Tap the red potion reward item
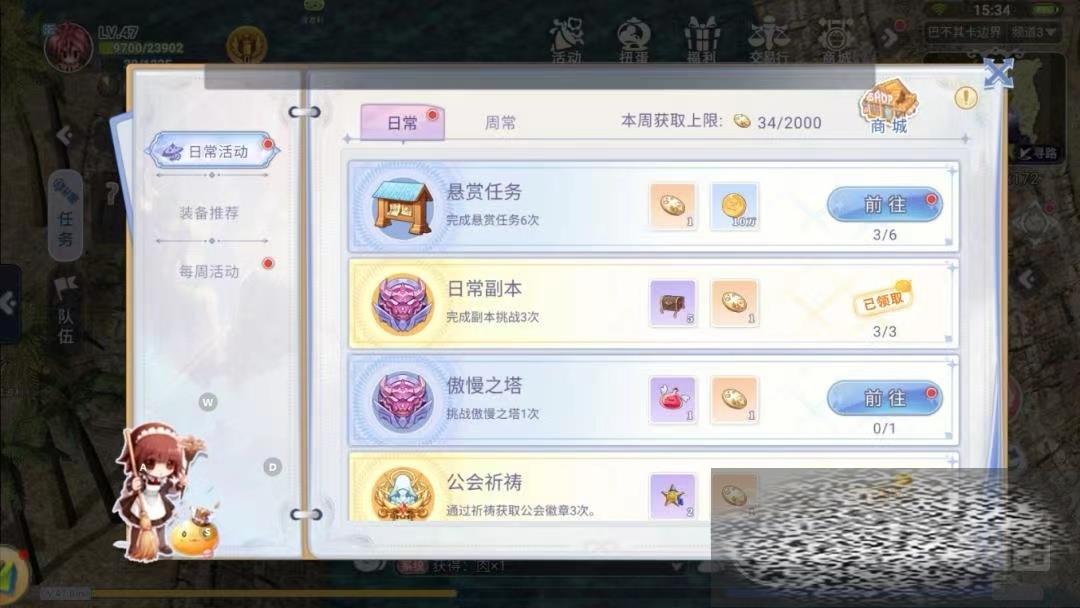 pyautogui.click(x=673, y=400)
